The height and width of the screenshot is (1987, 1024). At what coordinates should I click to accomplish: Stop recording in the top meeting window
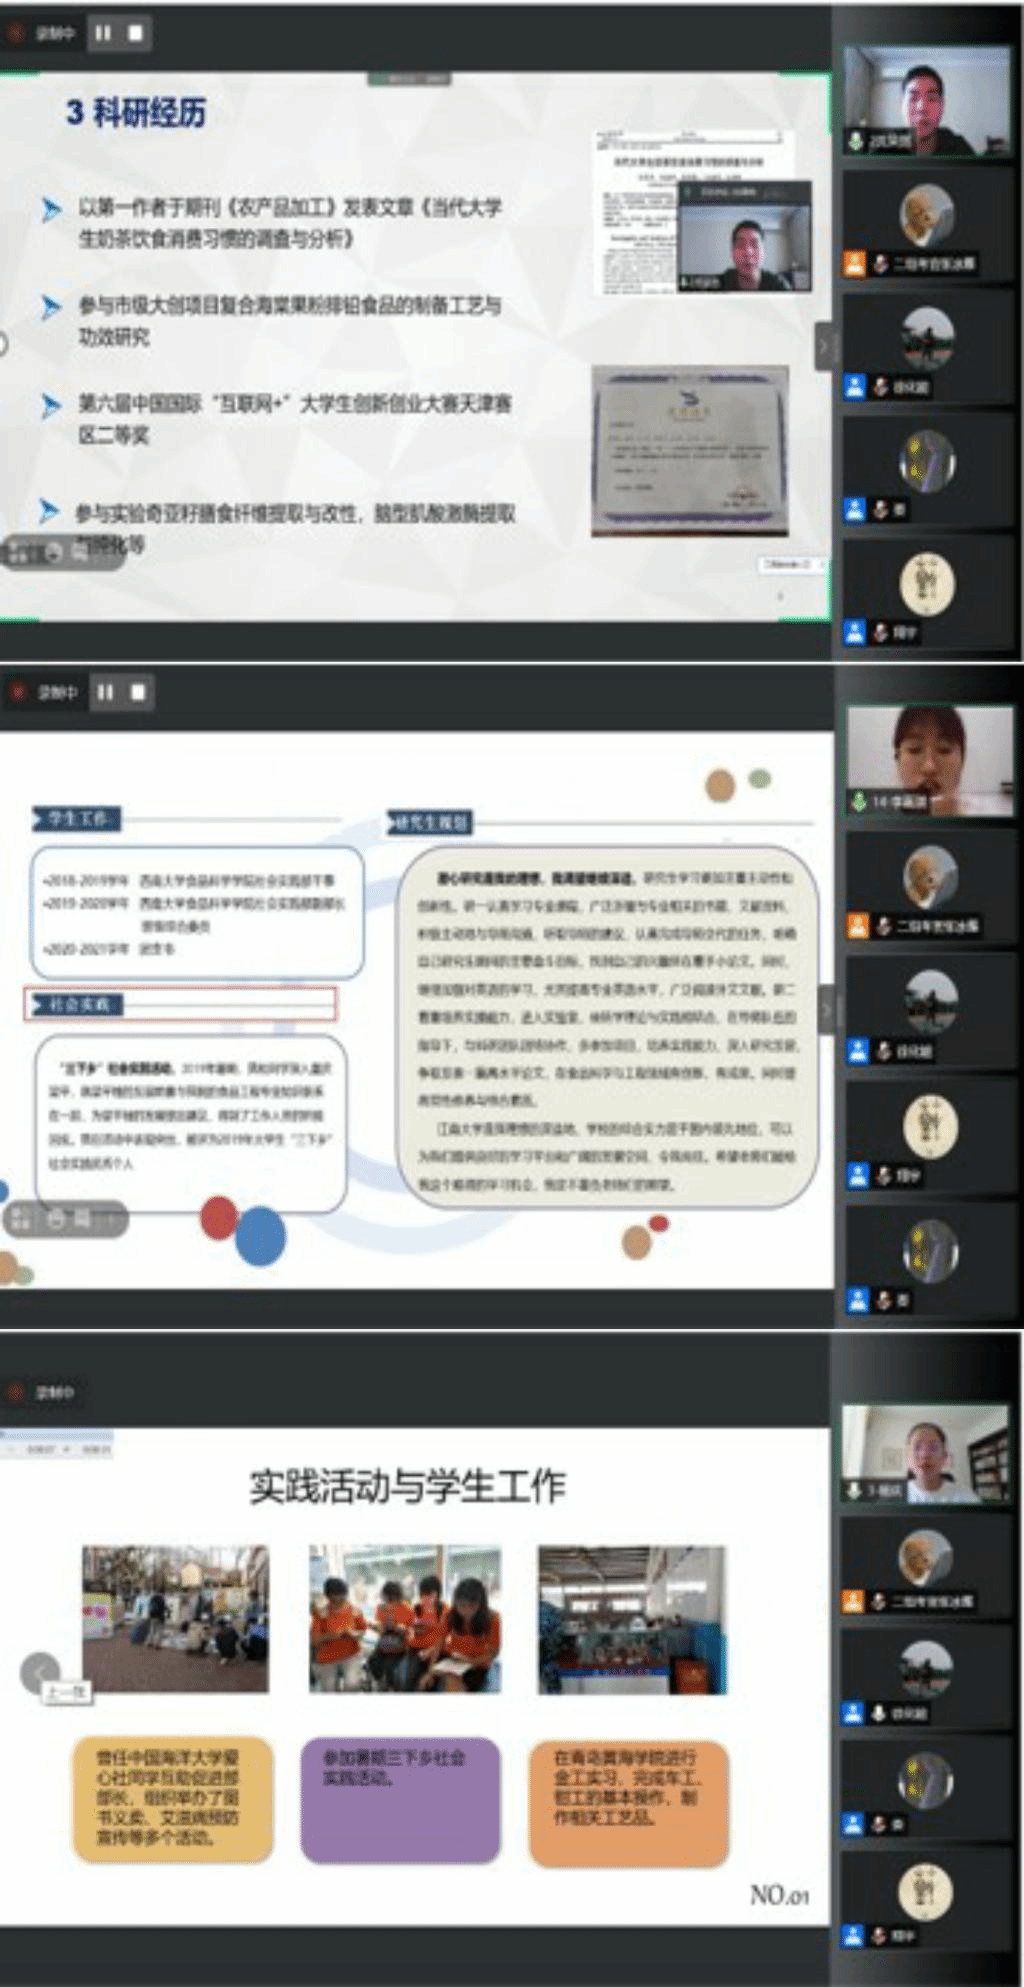click(x=135, y=33)
